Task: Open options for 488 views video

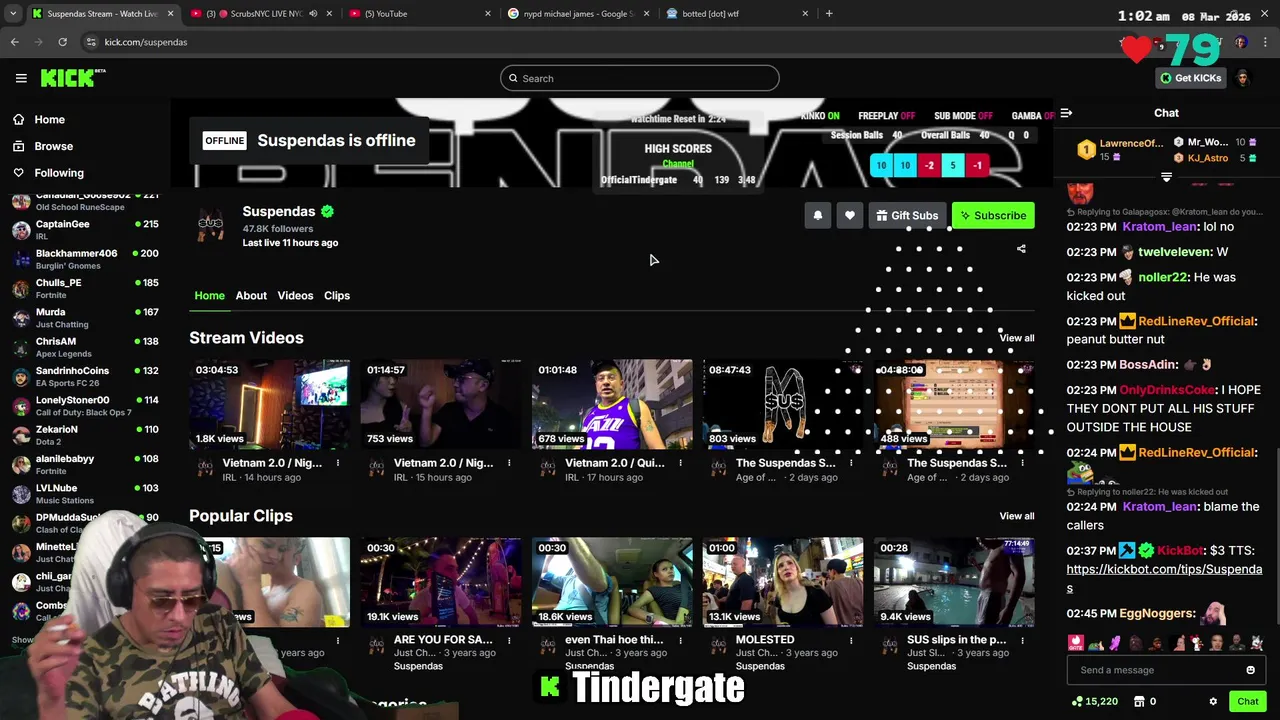Action: coord(1022,463)
